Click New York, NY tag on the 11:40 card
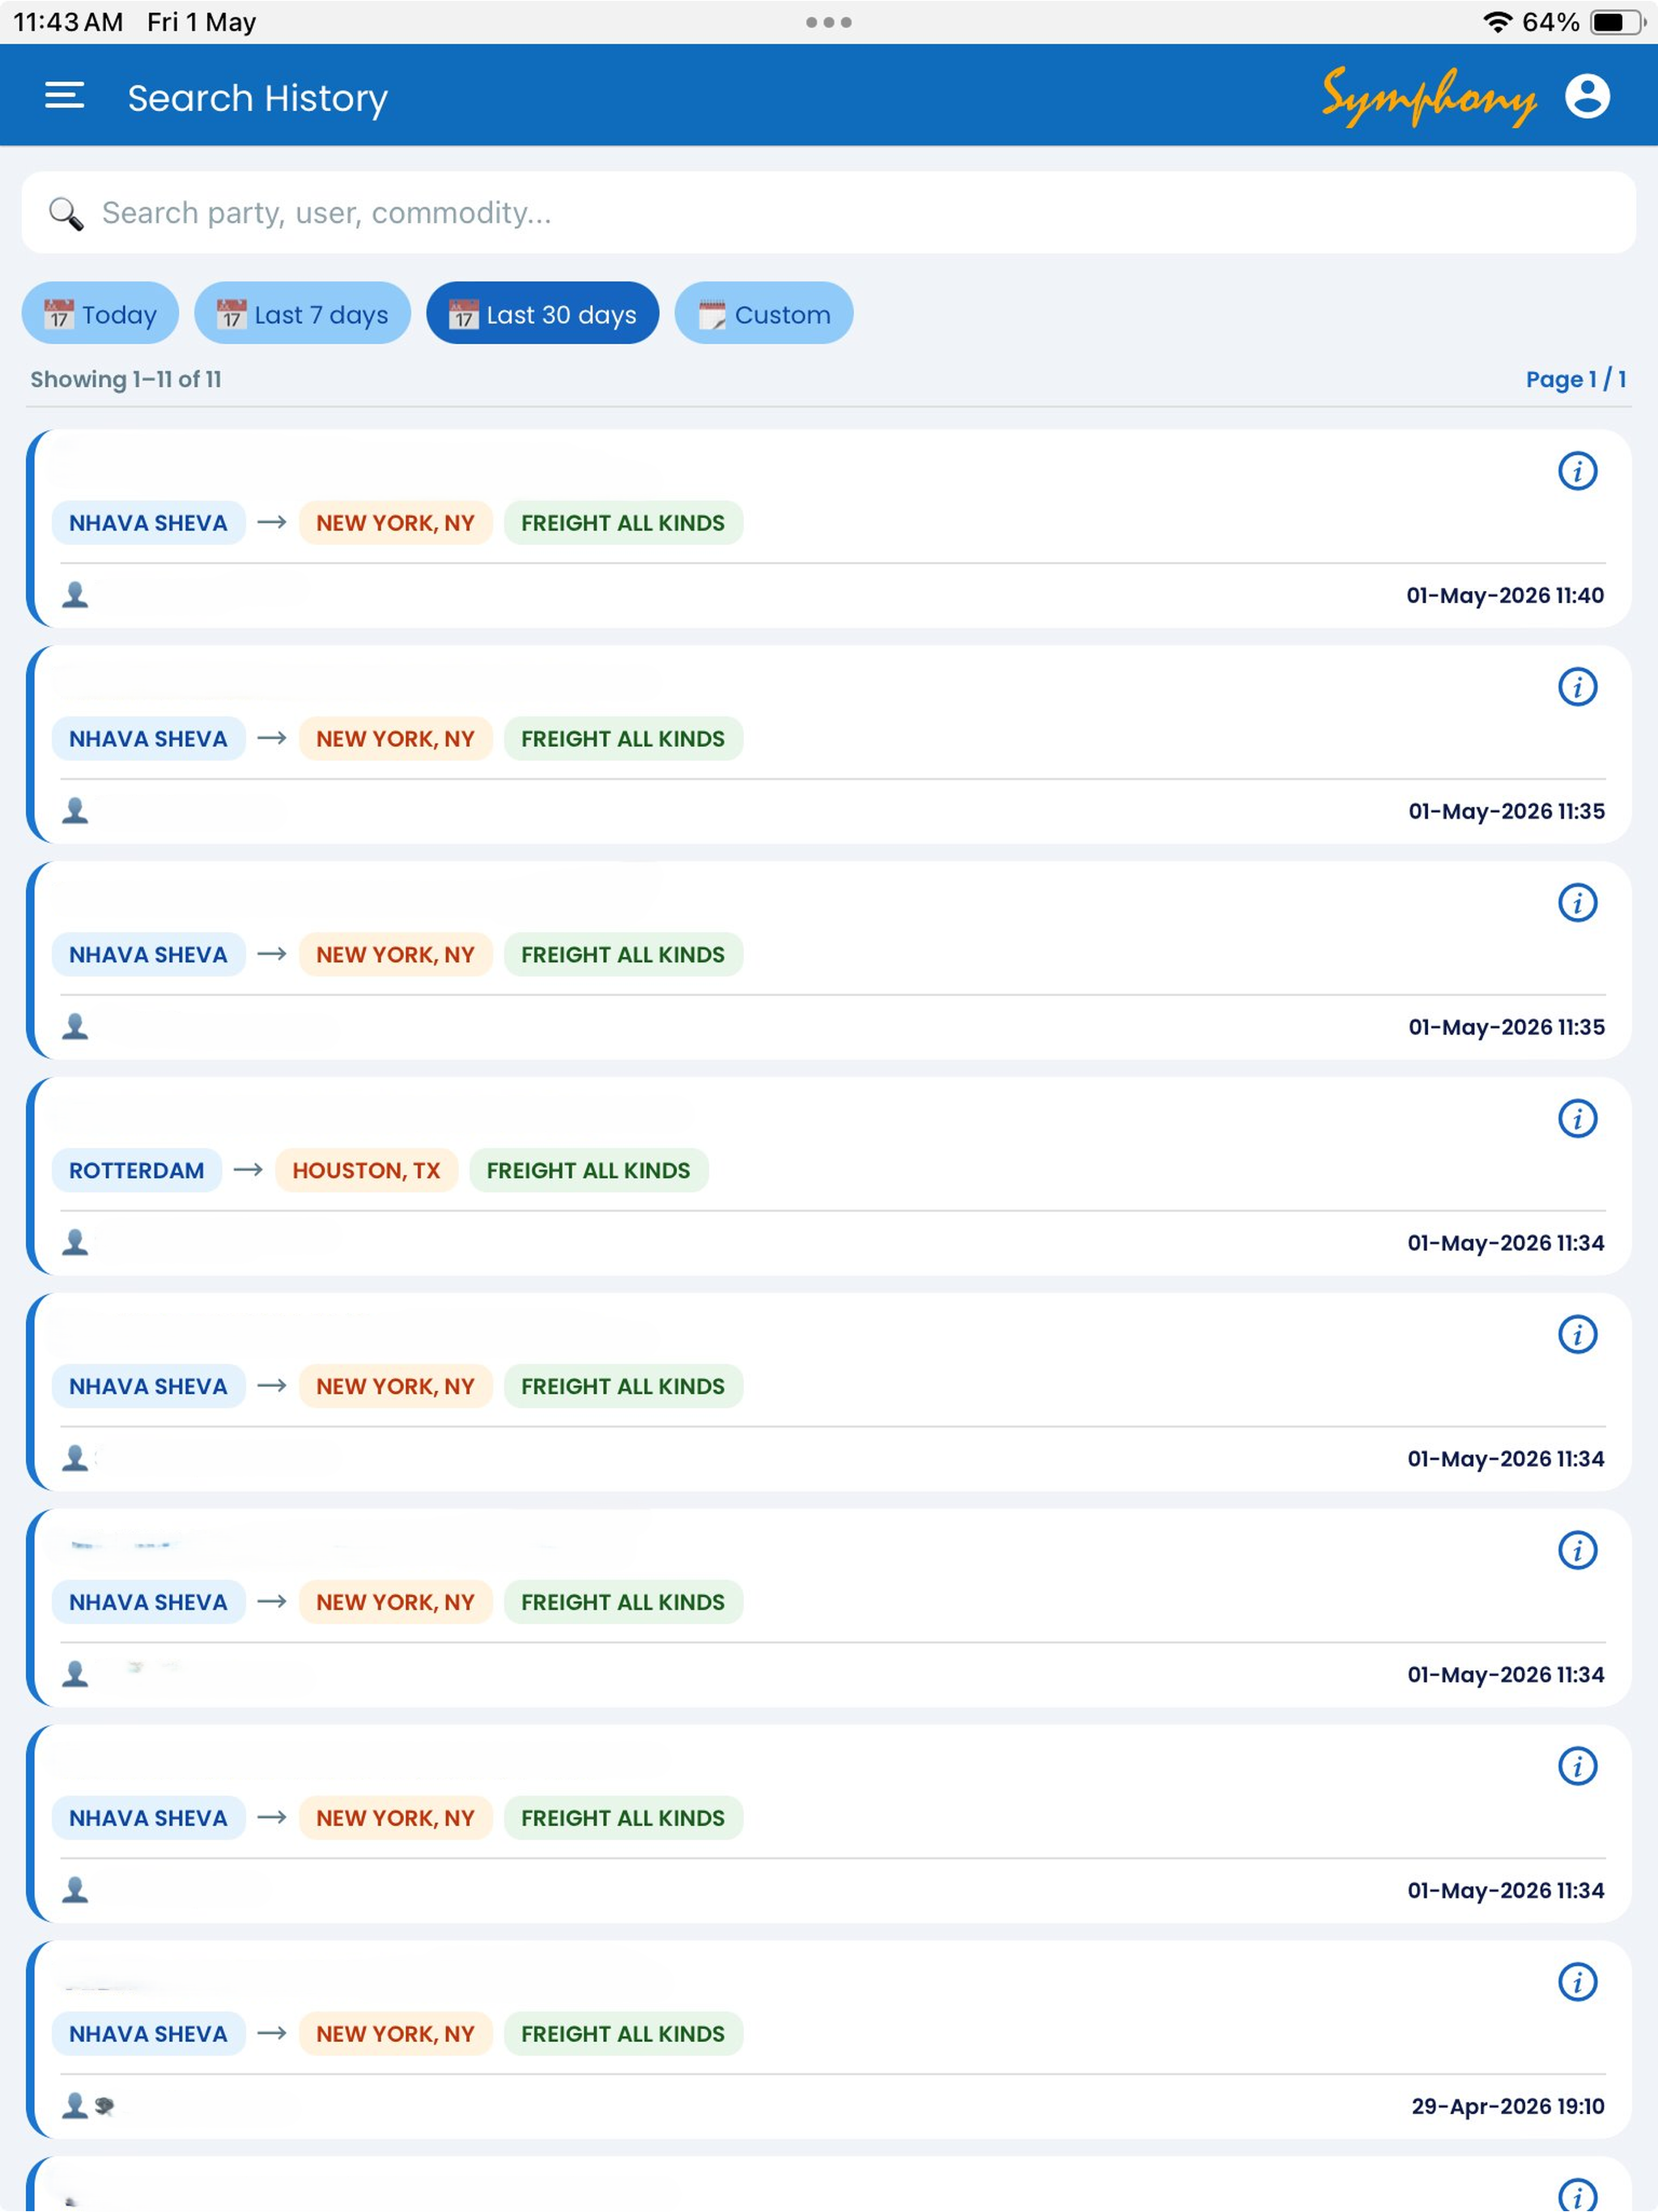 [395, 523]
